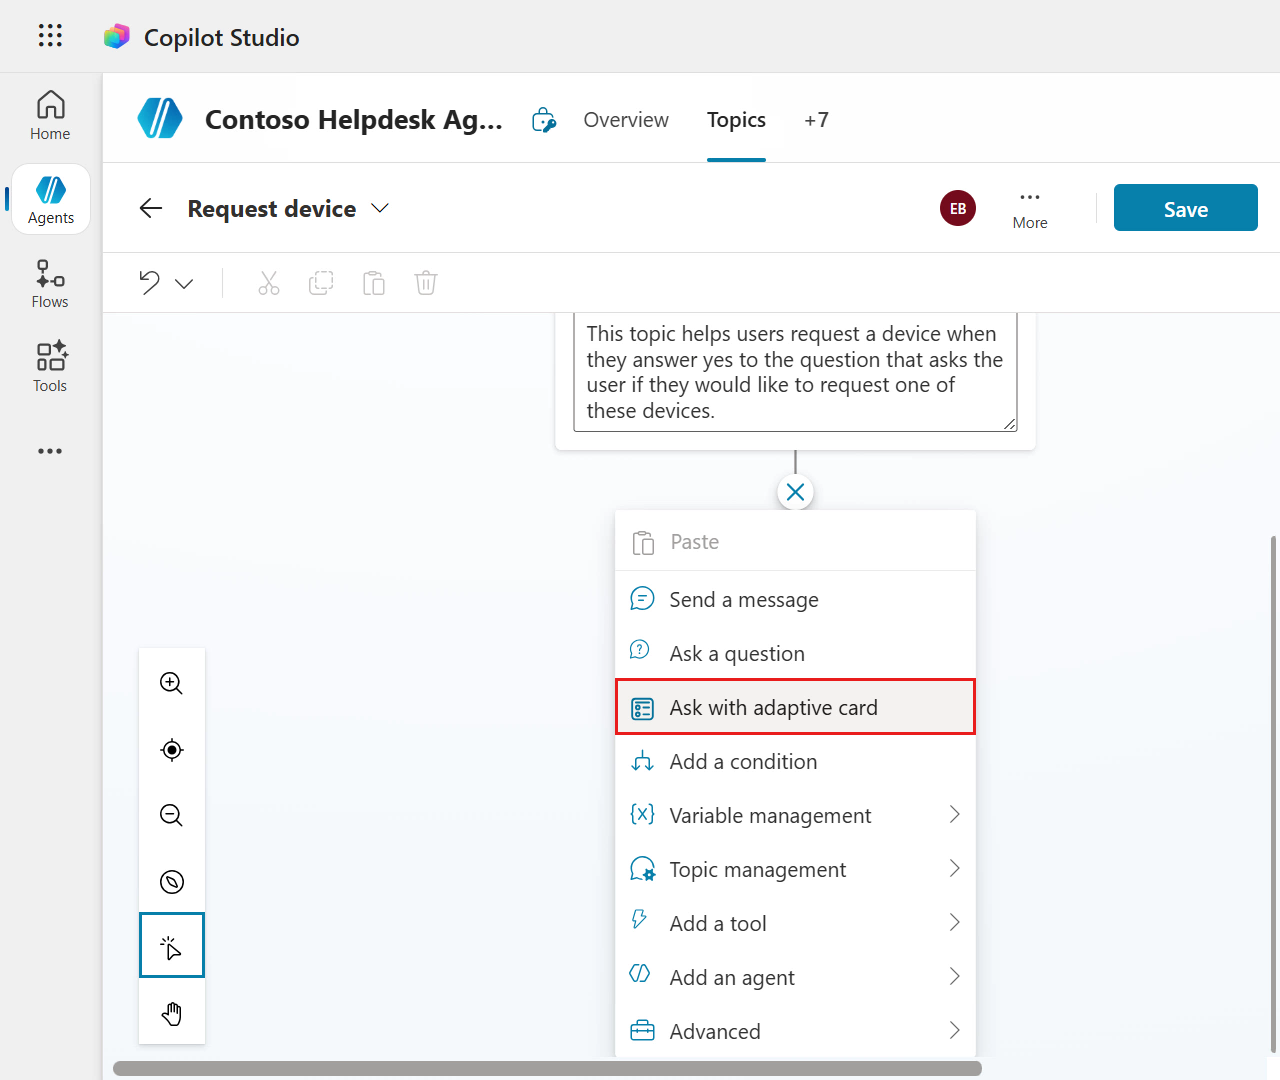Open the Flows section in the sidebar
Image resolution: width=1280 pixels, height=1080 pixels.
pos(49,283)
